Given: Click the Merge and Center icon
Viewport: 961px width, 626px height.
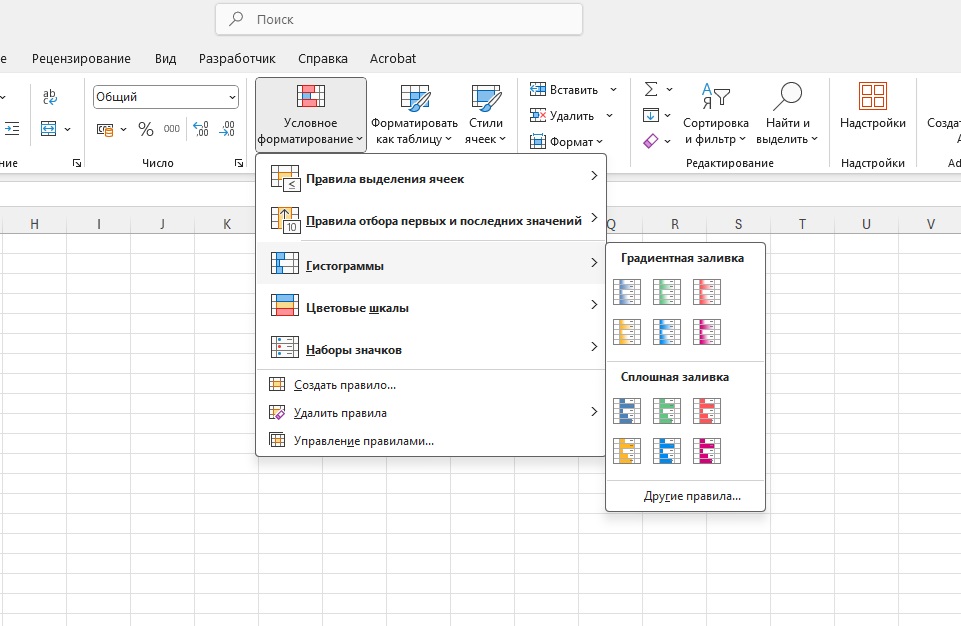Looking at the screenshot, I should [x=48, y=129].
